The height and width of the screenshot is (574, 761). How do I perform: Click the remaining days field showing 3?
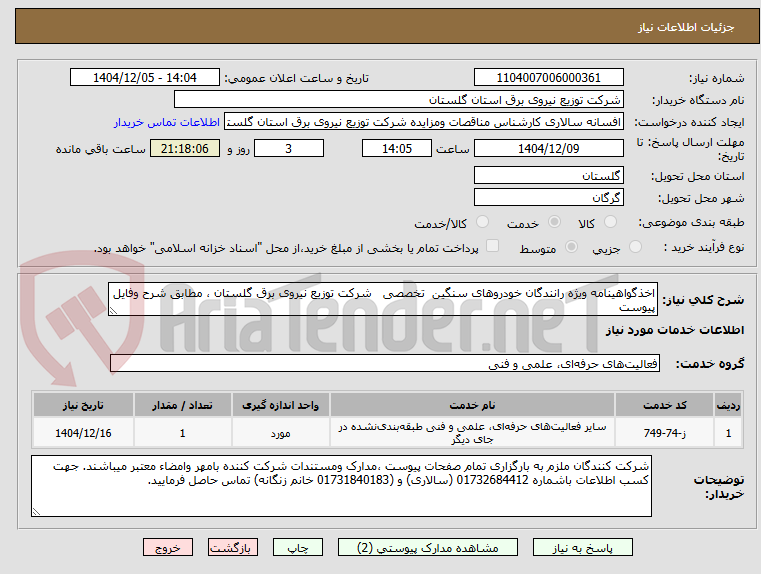tap(289, 148)
